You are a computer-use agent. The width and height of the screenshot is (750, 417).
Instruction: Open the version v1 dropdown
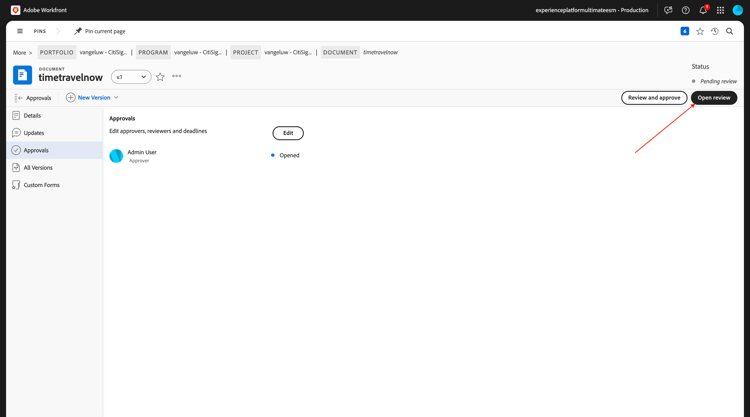tap(131, 77)
